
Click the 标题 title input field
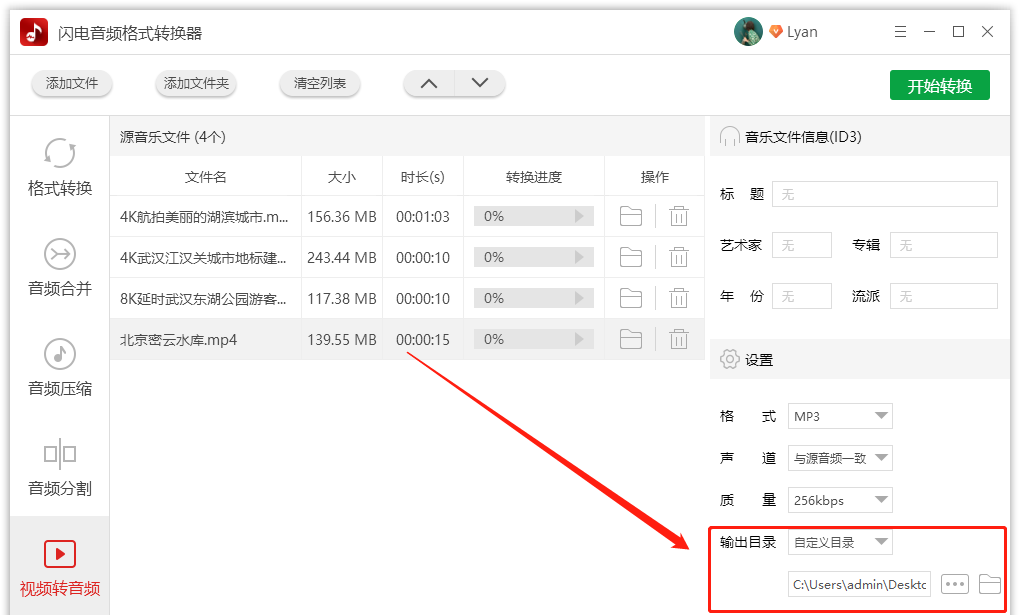tap(885, 194)
